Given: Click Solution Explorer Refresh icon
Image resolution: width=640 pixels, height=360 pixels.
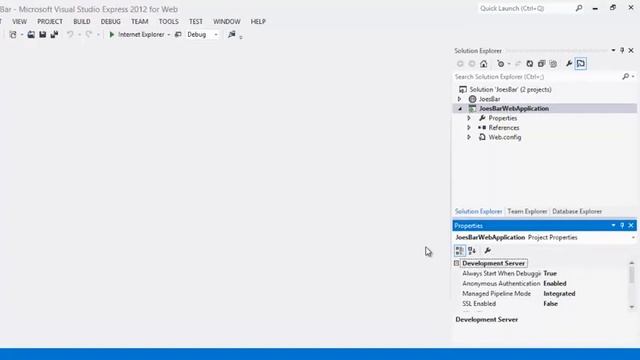Looking at the screenshot, I should click(x=530, y=64).
